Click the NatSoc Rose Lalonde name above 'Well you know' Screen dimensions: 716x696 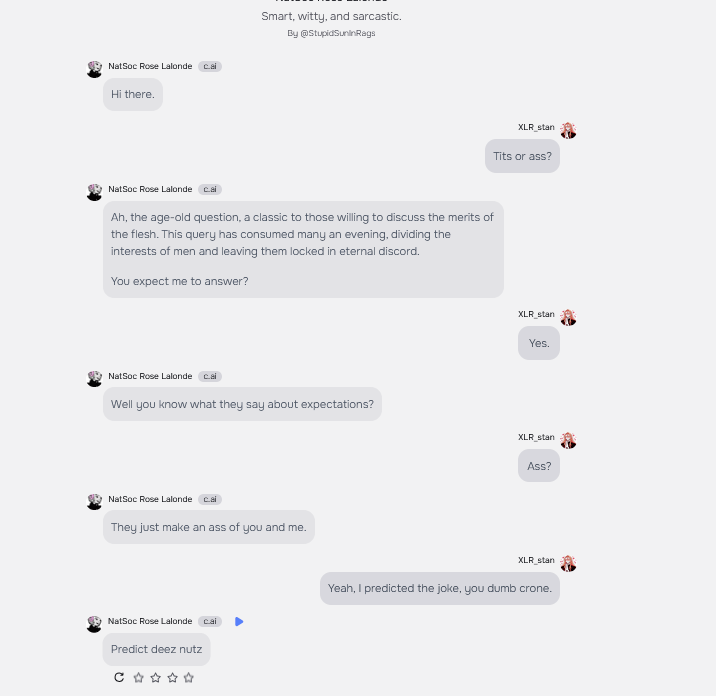click(x=150, y=376)
